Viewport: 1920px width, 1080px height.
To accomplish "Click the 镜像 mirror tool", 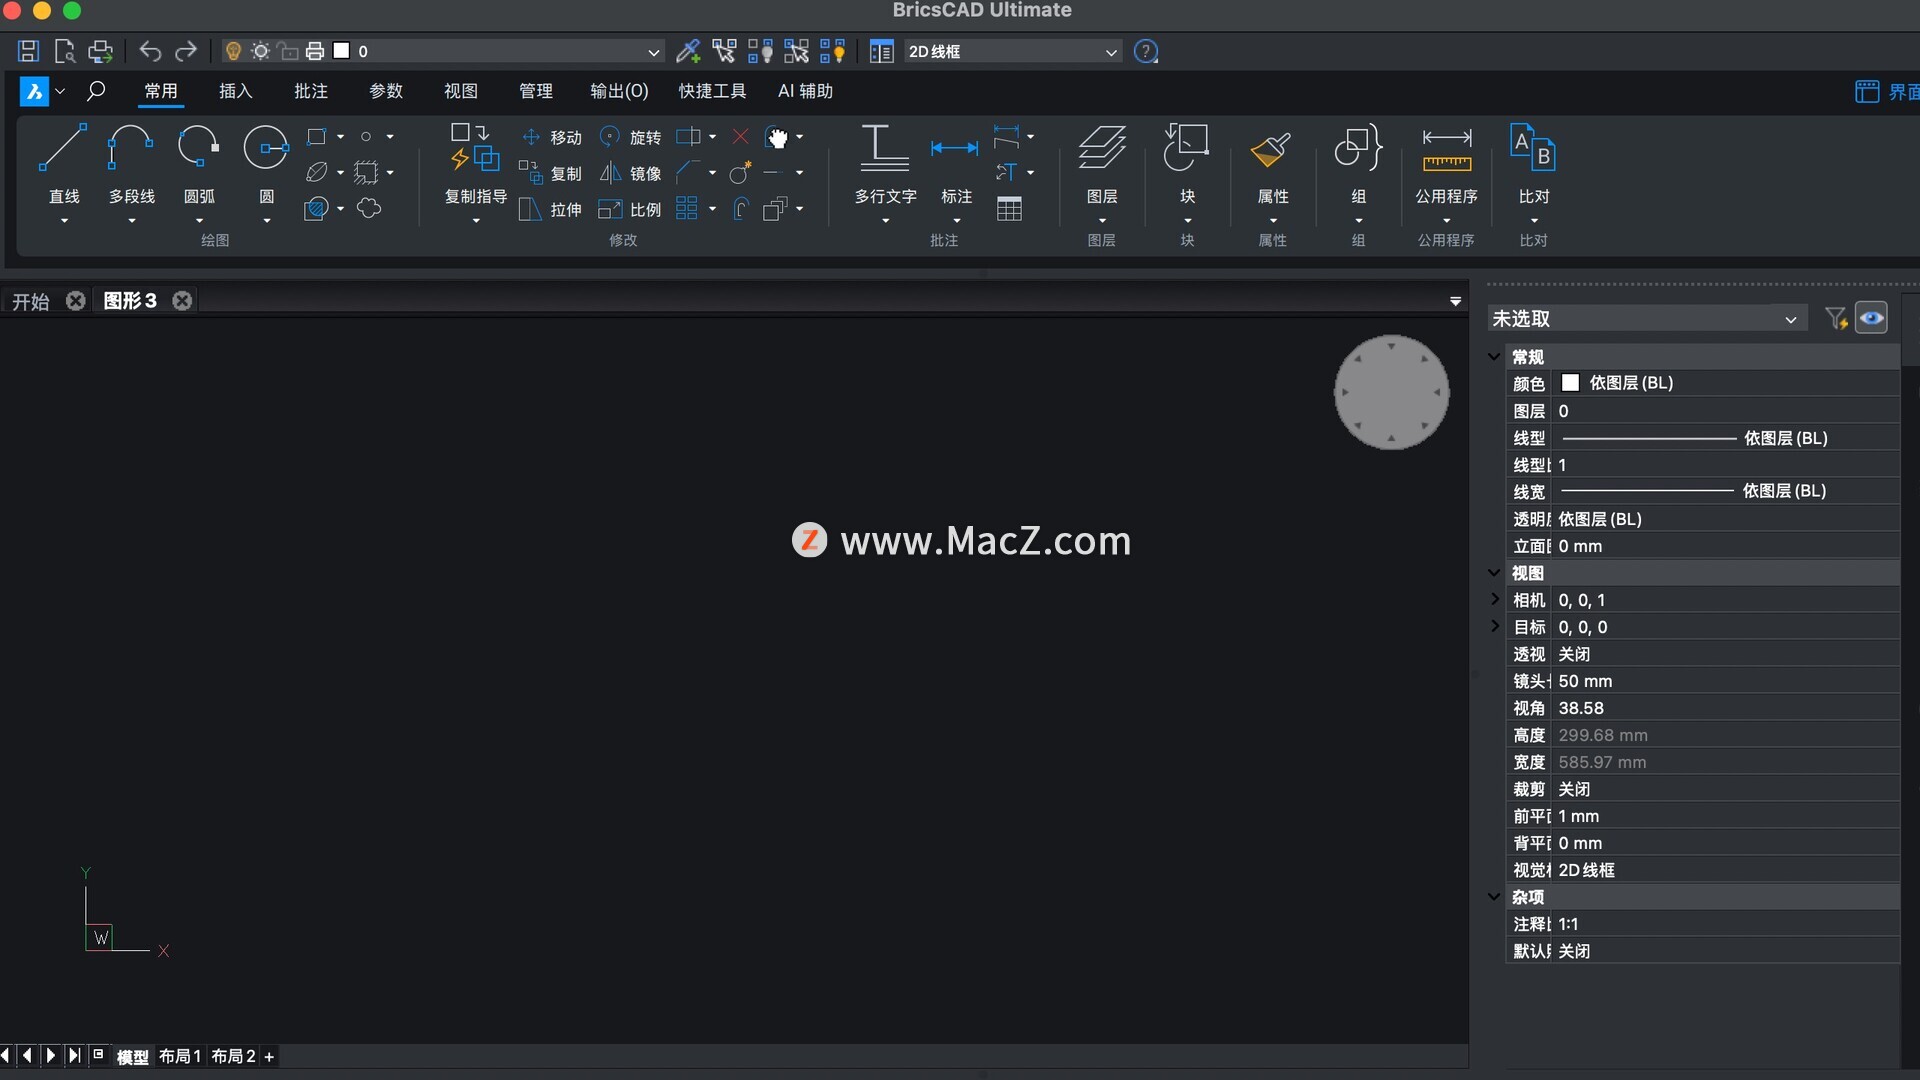I will 631,173.
